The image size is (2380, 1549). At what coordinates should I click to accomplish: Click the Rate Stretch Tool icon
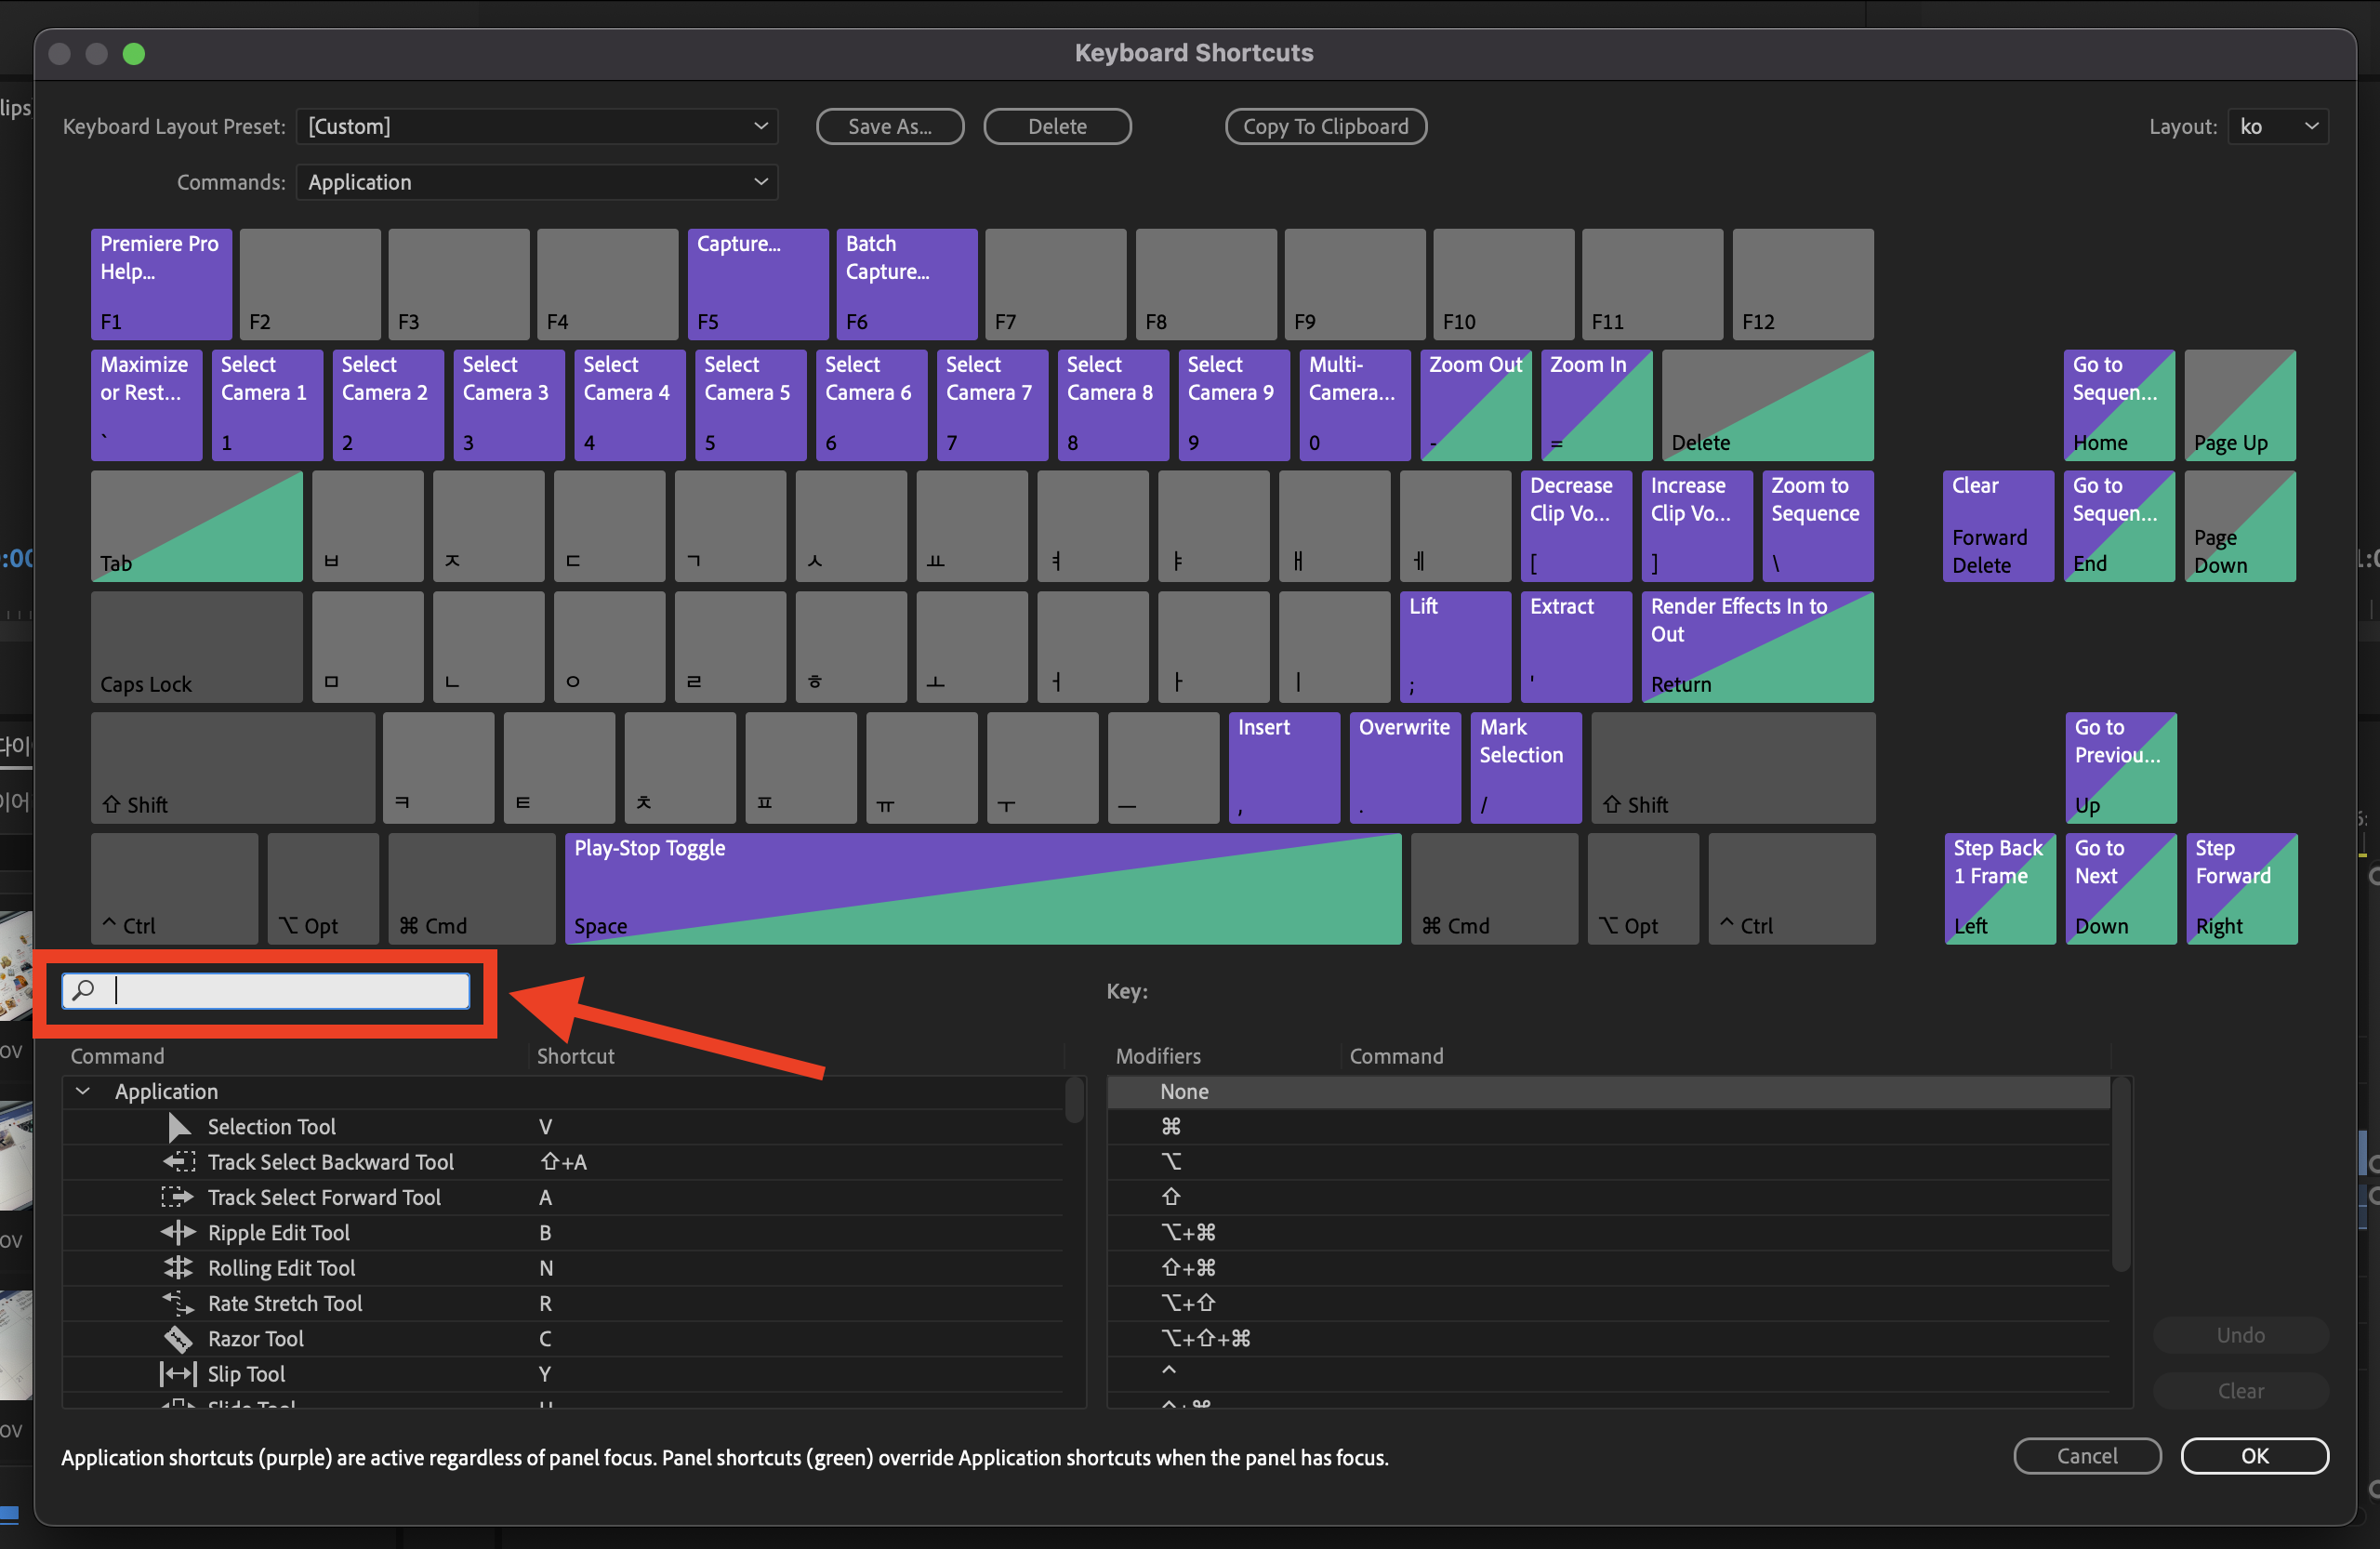(178, 1303)
